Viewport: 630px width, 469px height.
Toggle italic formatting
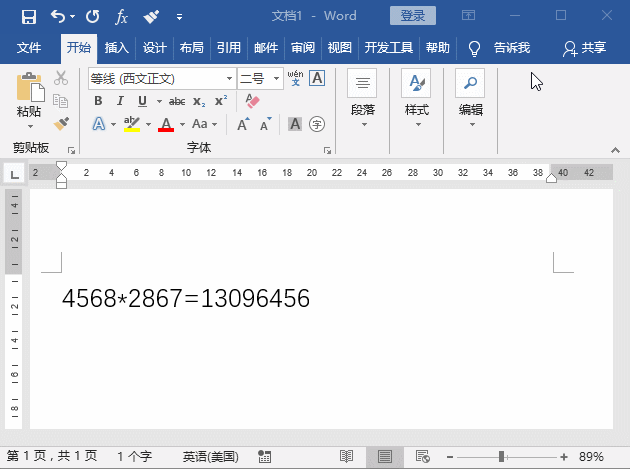point(120,101)
